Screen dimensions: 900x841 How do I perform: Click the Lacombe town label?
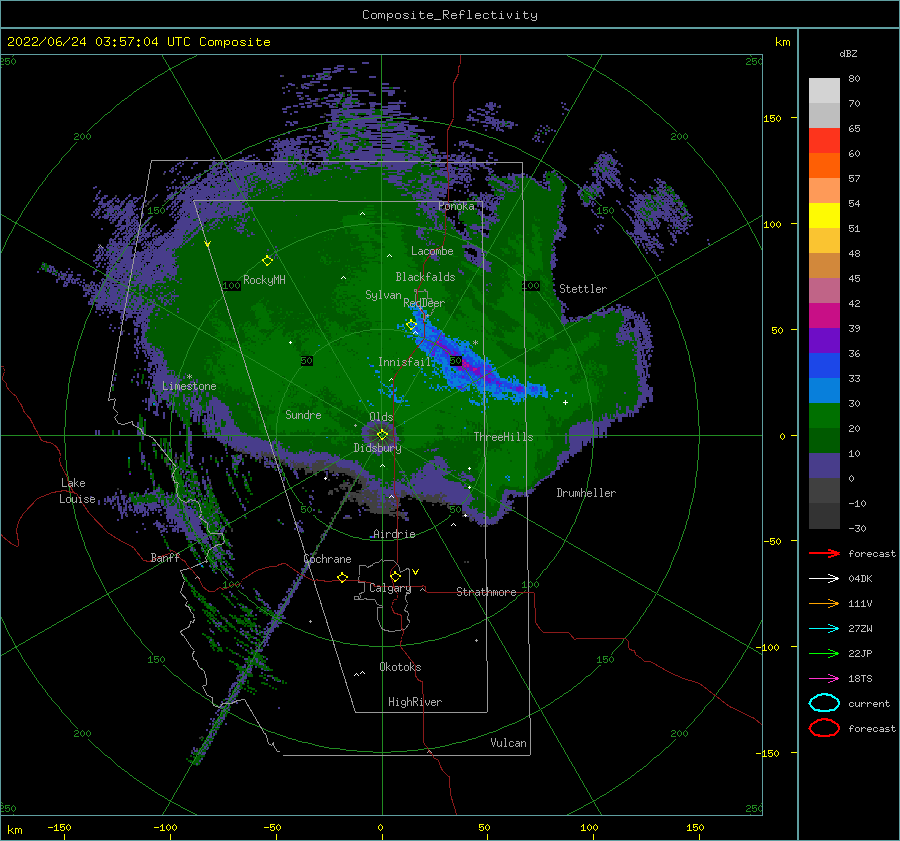[432, 251]
